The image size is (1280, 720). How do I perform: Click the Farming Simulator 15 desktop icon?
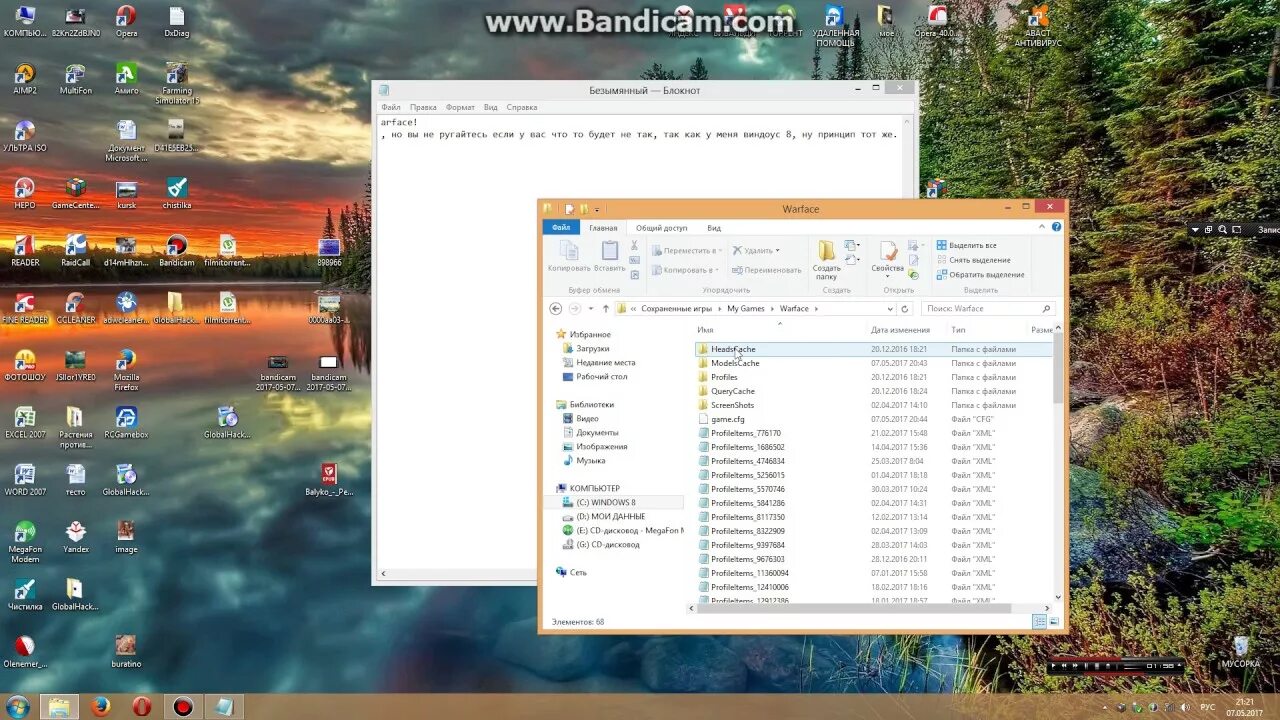coord(177,84)
